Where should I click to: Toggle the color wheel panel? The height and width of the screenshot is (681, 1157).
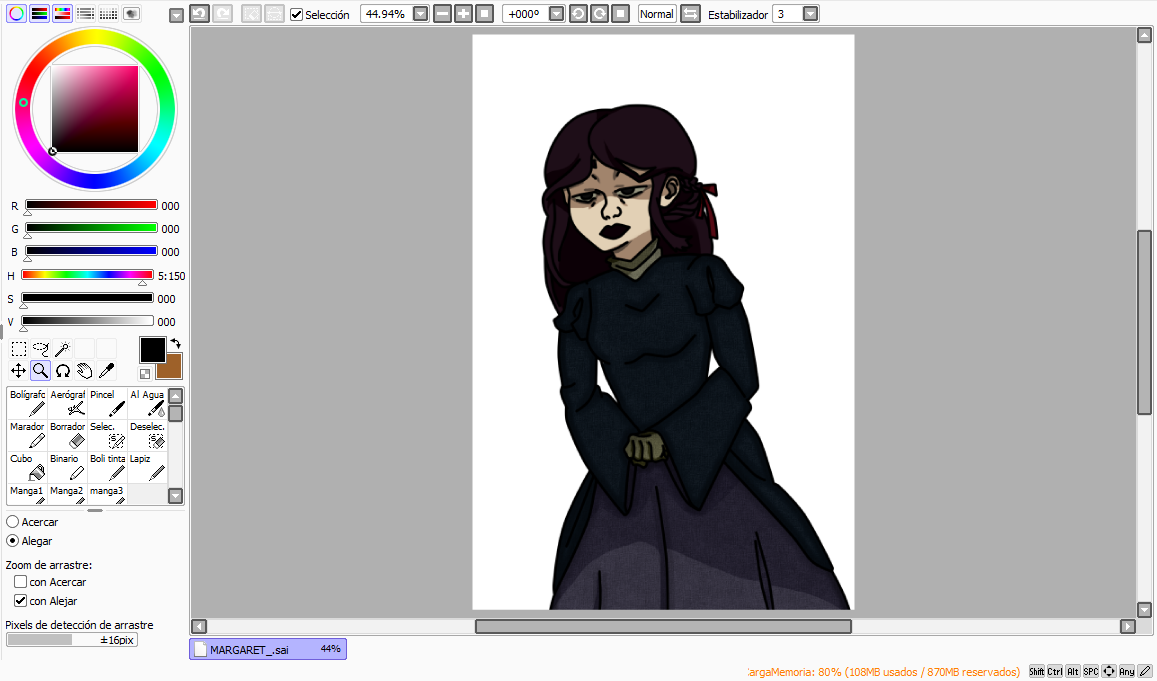[x=16, y=13]
